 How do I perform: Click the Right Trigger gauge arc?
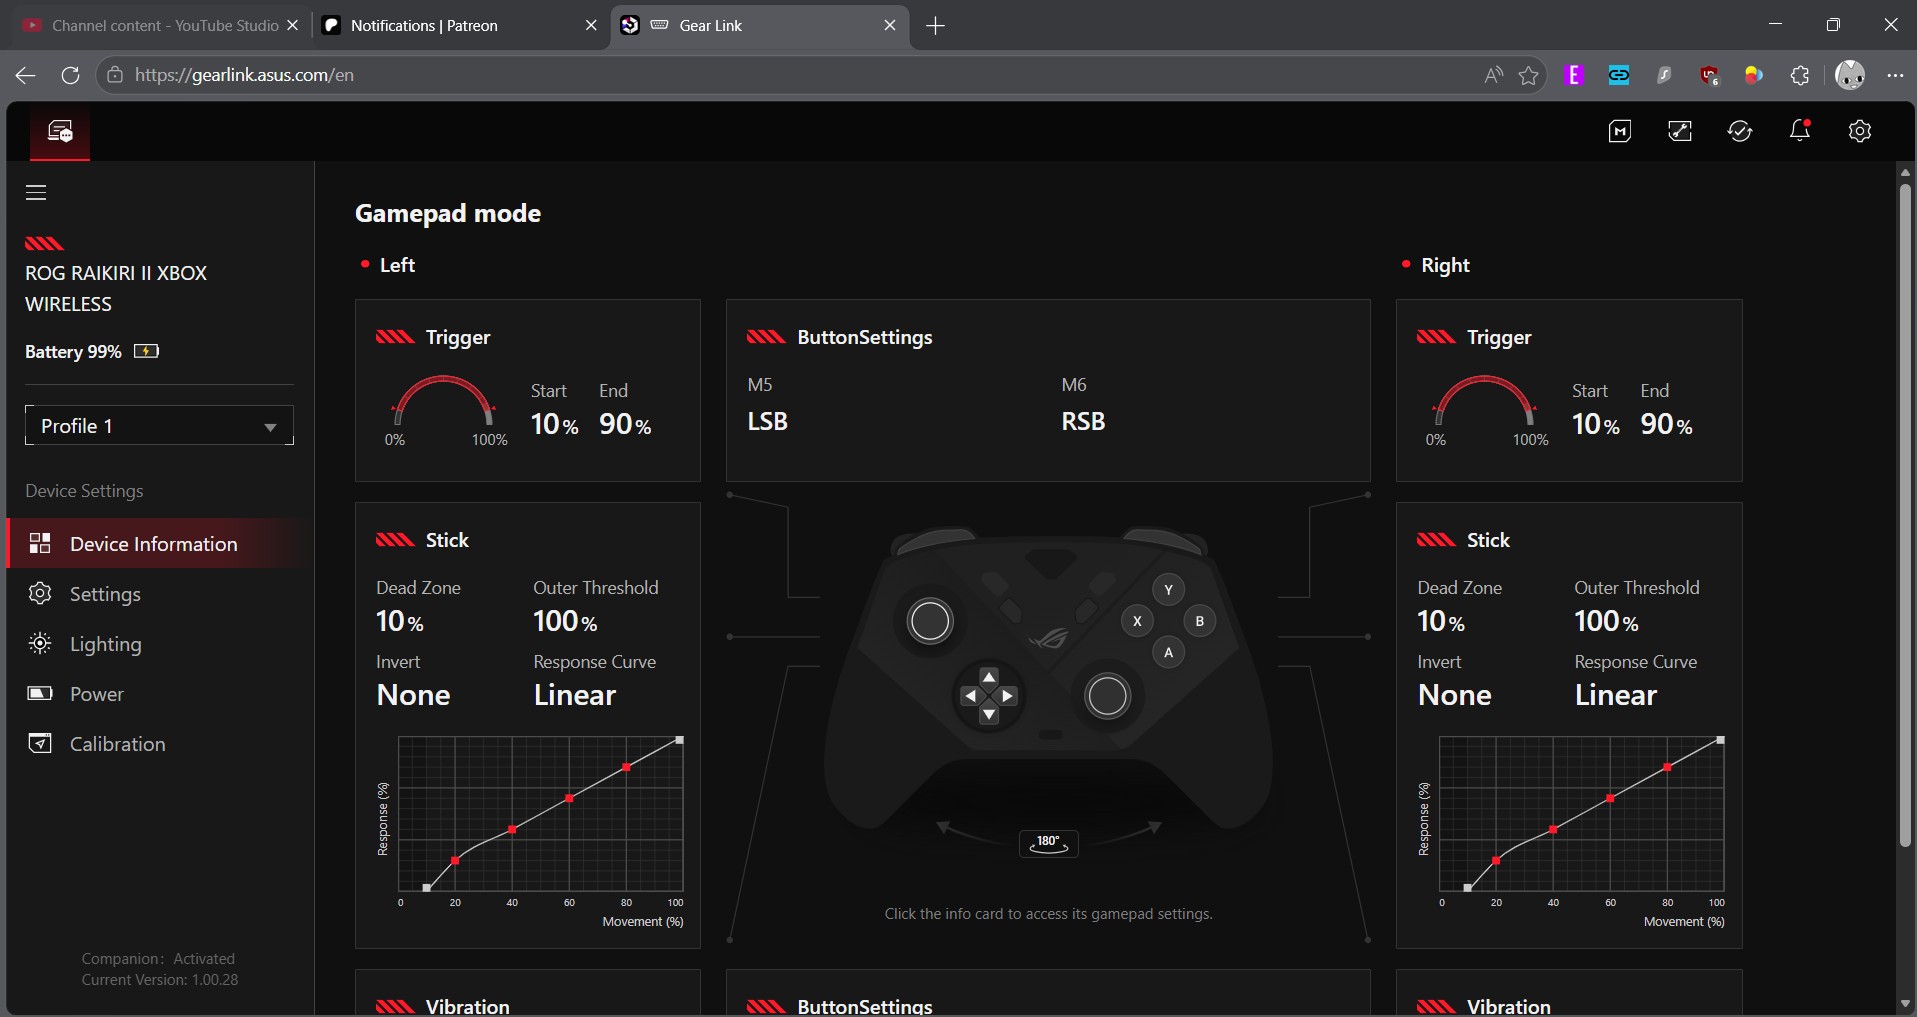[x=1484, y=402]
